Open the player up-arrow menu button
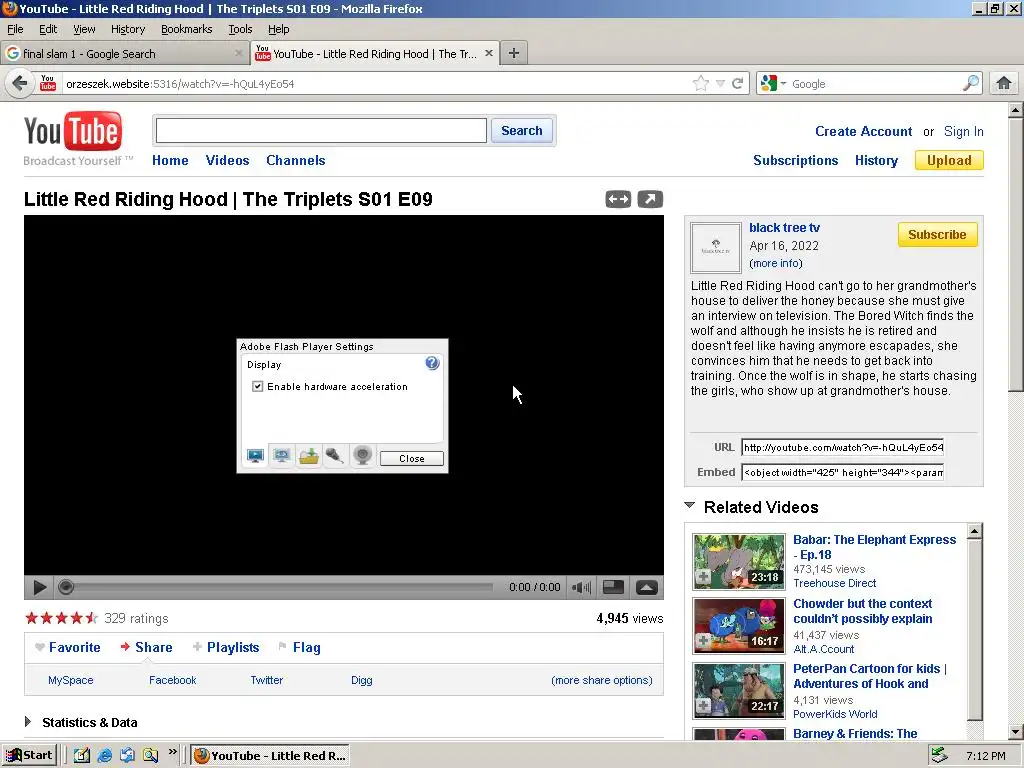1024x768 pixels. 647,587
